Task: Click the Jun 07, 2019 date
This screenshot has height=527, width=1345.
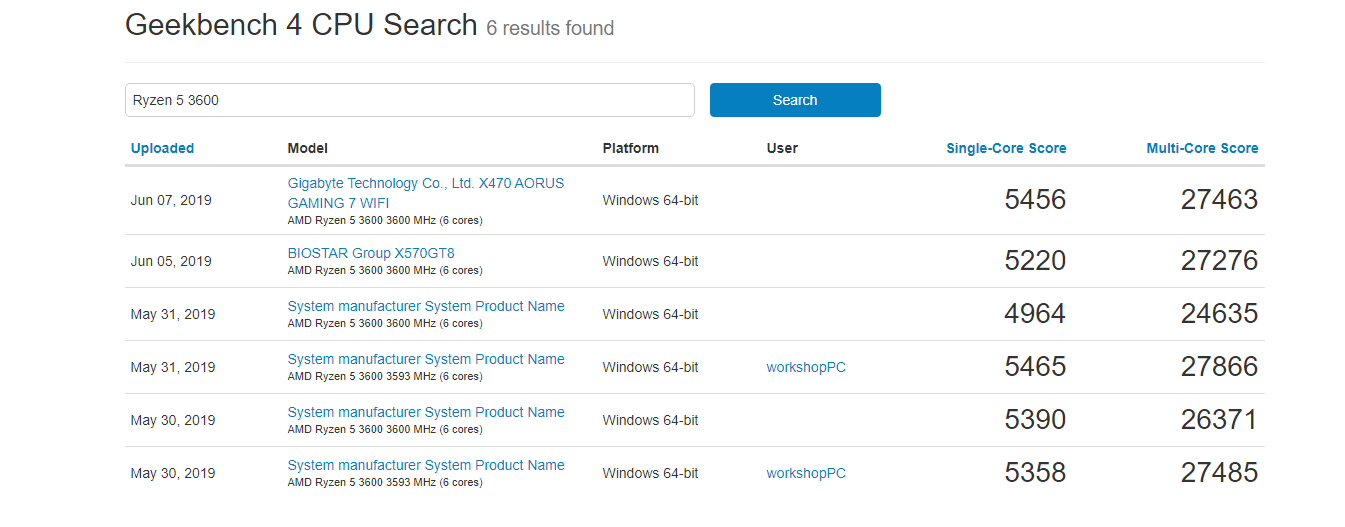Action: tap(171, 200)
